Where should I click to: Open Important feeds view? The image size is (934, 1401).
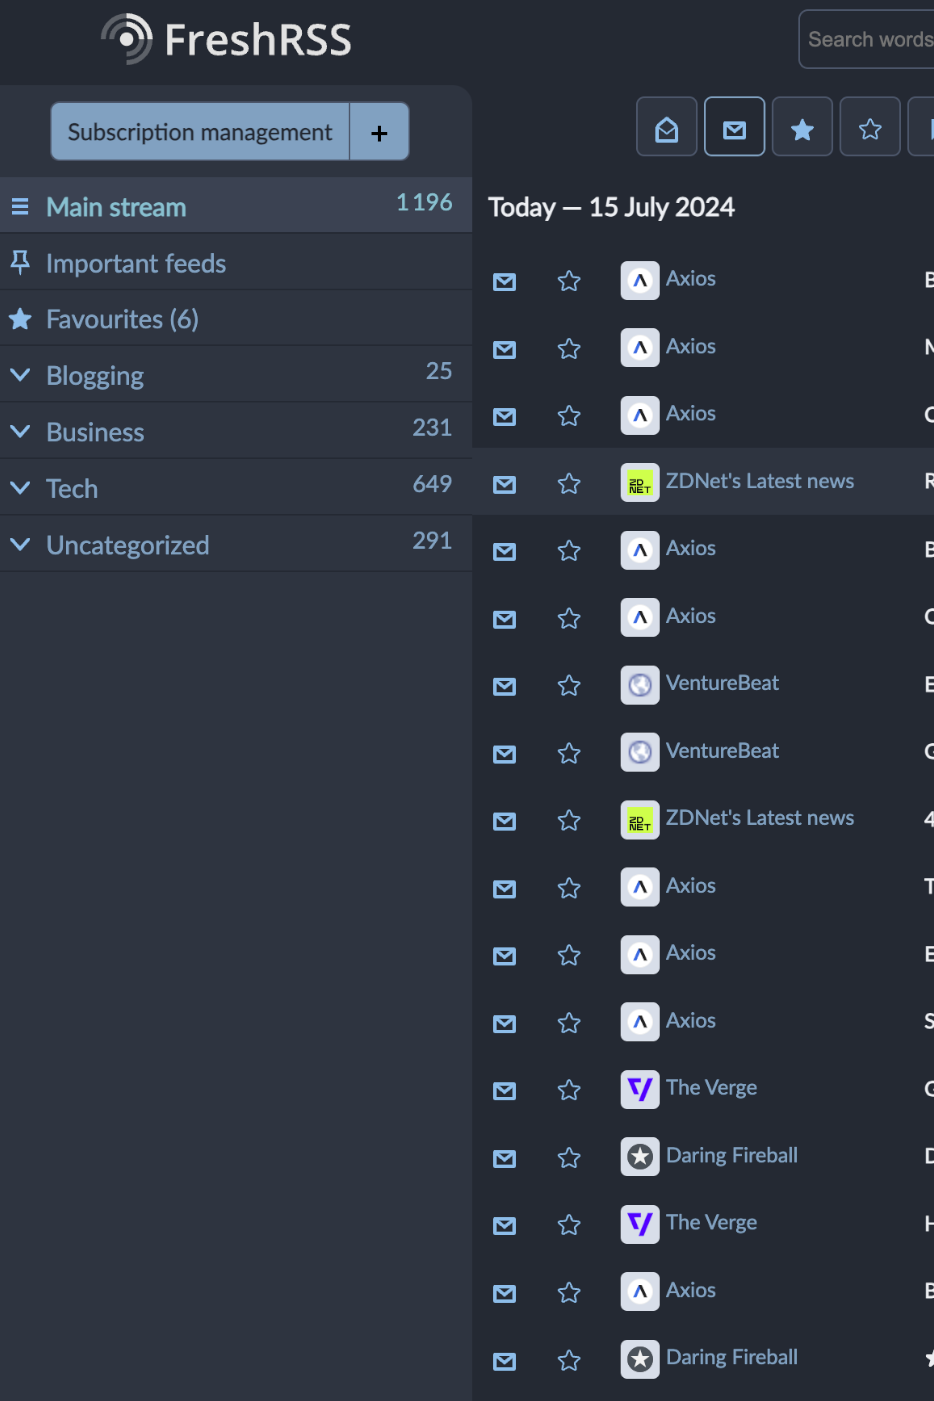pyautogui.click(x=136, y=263)
